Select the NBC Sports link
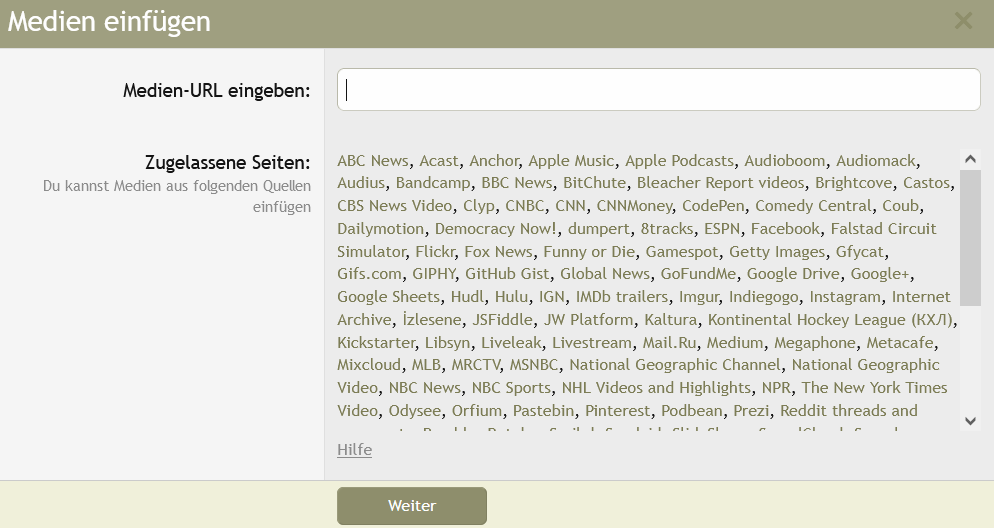 click(x=512, y=387)
